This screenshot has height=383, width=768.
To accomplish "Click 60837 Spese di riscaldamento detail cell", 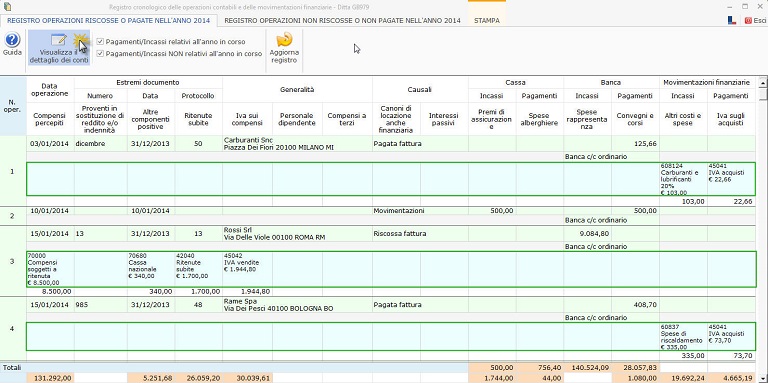I will [x=683, y=337].
